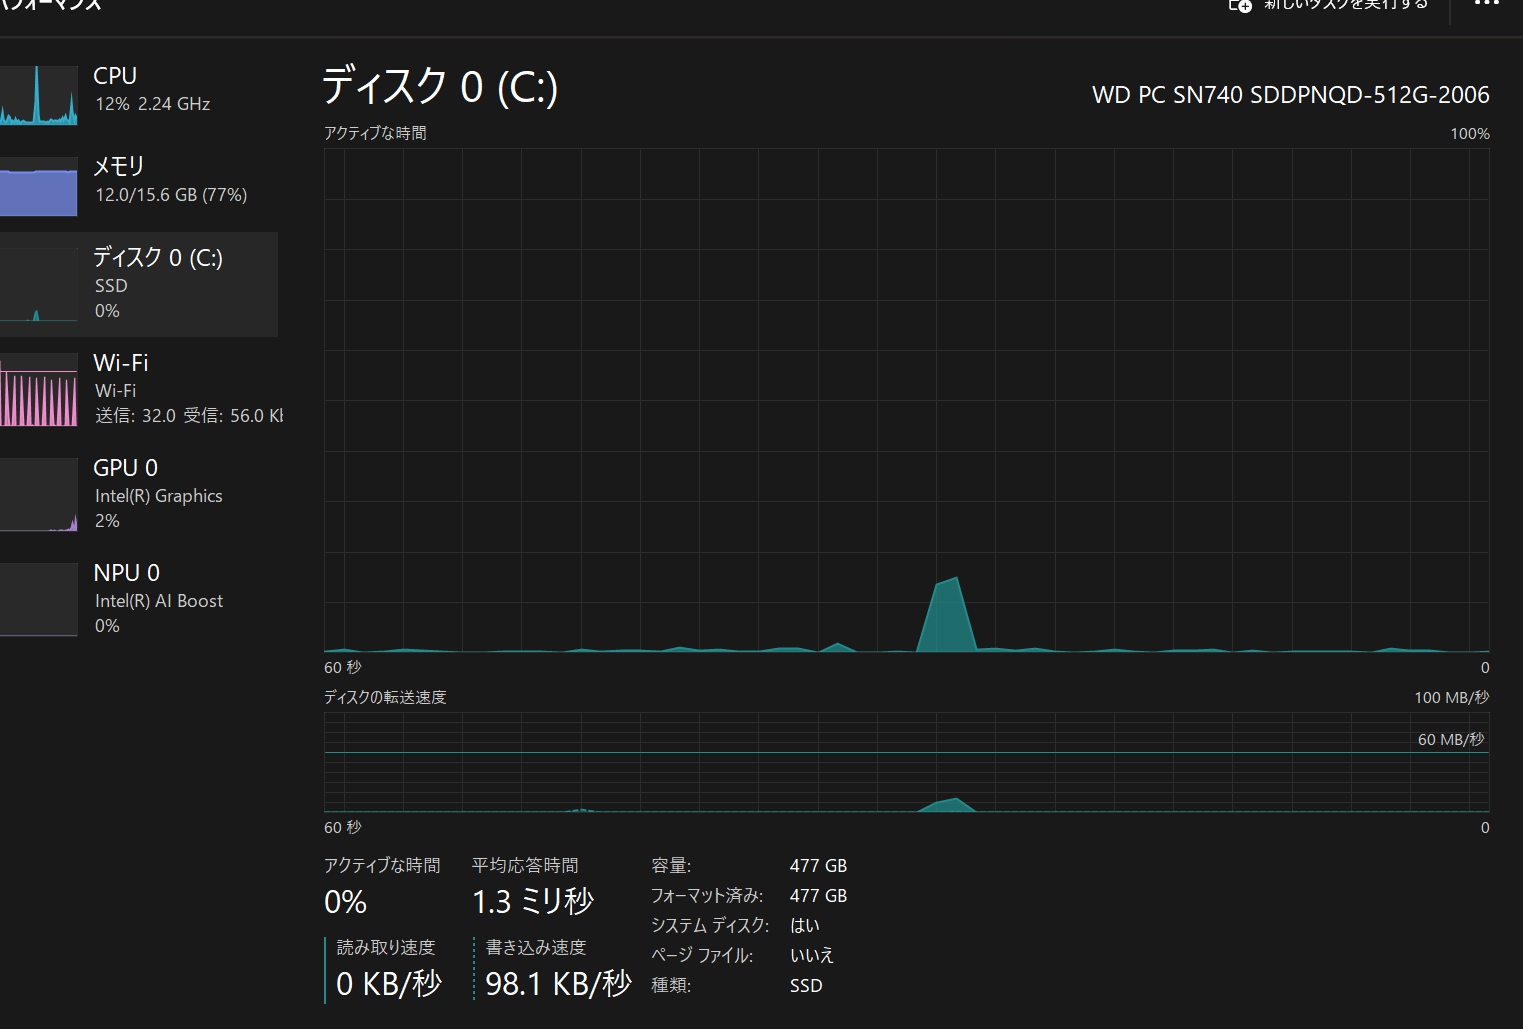Image resolution: width=1523 pixels, height=1029 pixels.
Task: Click the 477 GB value beside 容量
Action: click(818, 866)
